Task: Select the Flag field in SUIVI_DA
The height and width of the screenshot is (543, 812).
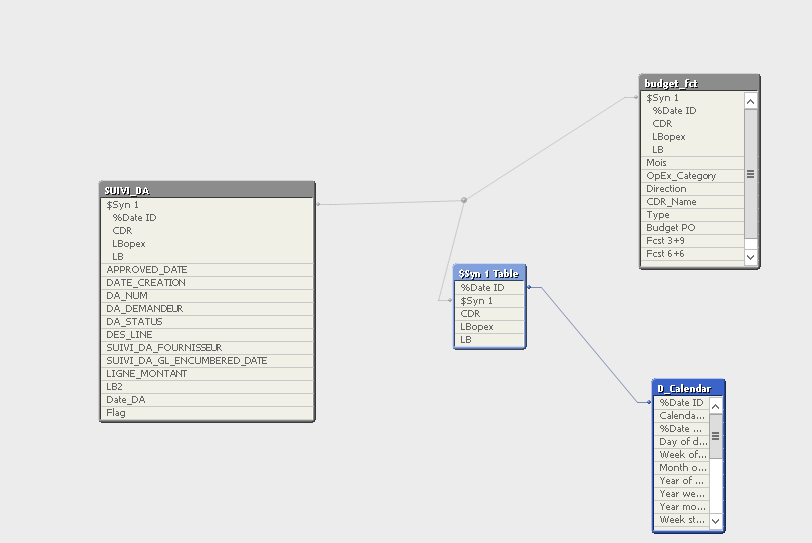Action: point(116,413)
